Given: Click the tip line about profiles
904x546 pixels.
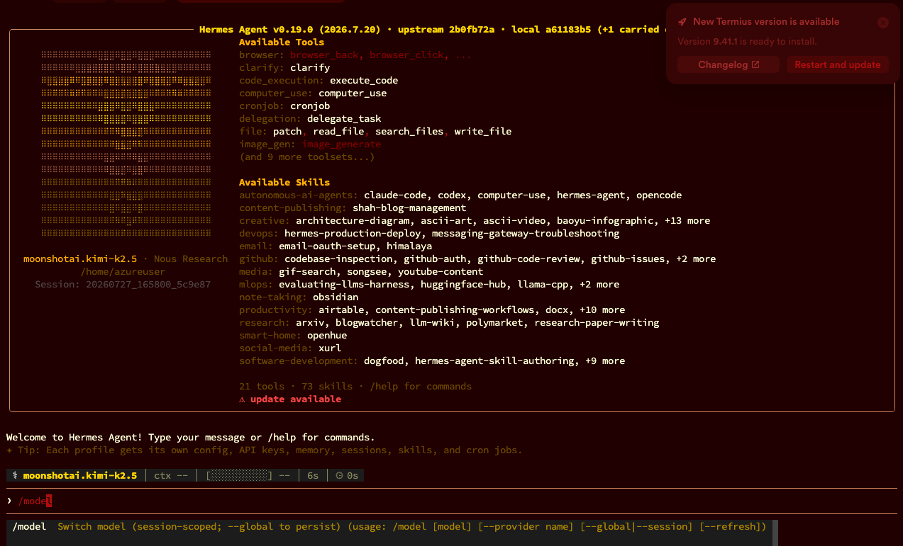Looking at the screenshot, I should pyautogui.click(x=264, y=450).
